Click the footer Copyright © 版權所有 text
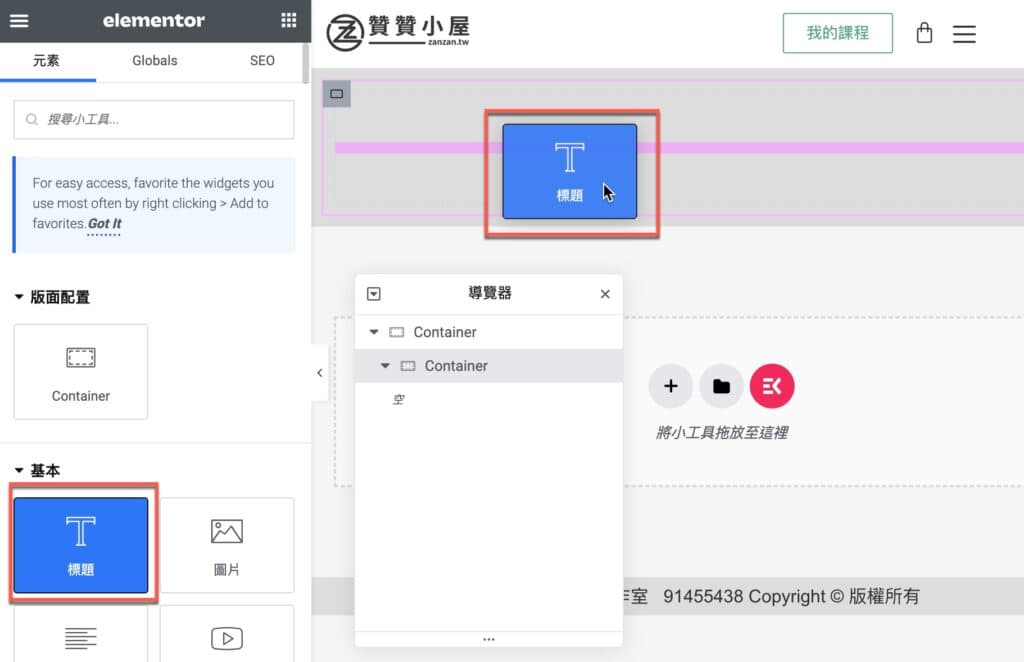This screenshot has width=1024, height=662. [x=834, y=596]
